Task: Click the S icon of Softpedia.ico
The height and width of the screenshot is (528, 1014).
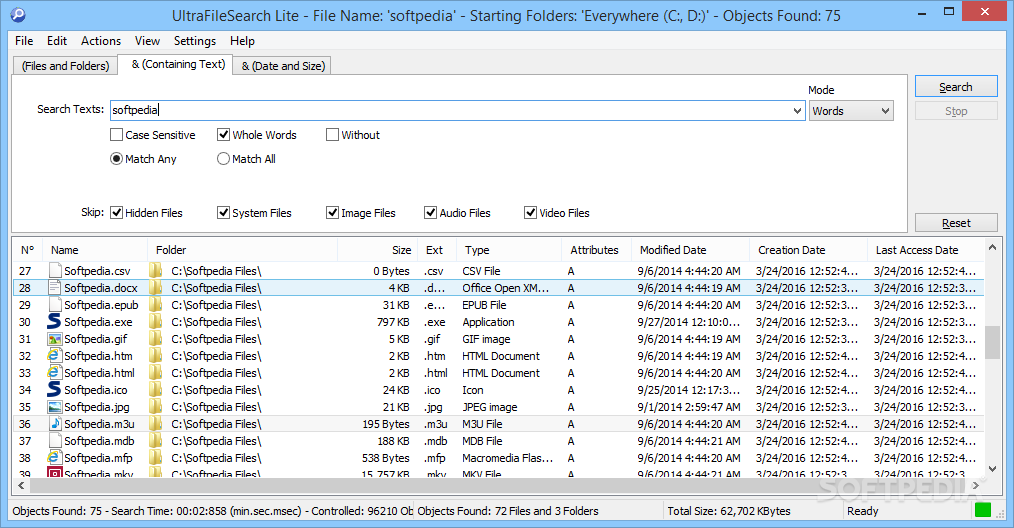Action: (x=54, y=390)
